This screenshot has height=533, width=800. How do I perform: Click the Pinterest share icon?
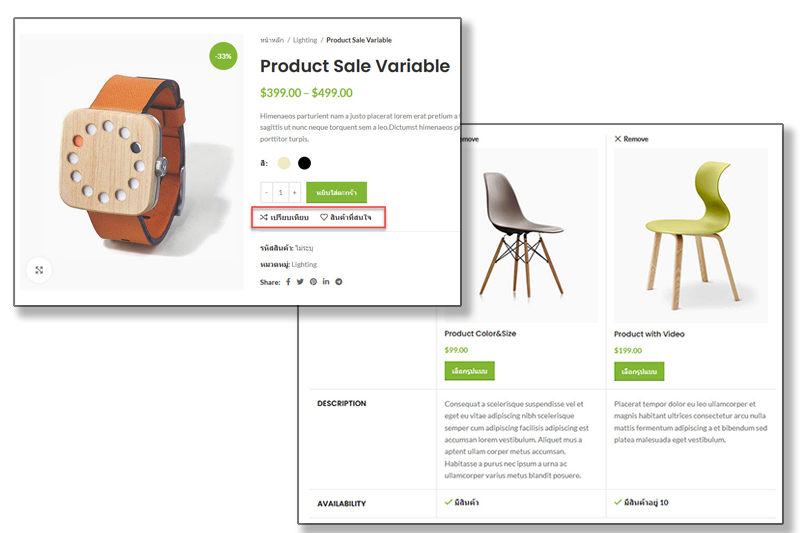pos(313,282)
